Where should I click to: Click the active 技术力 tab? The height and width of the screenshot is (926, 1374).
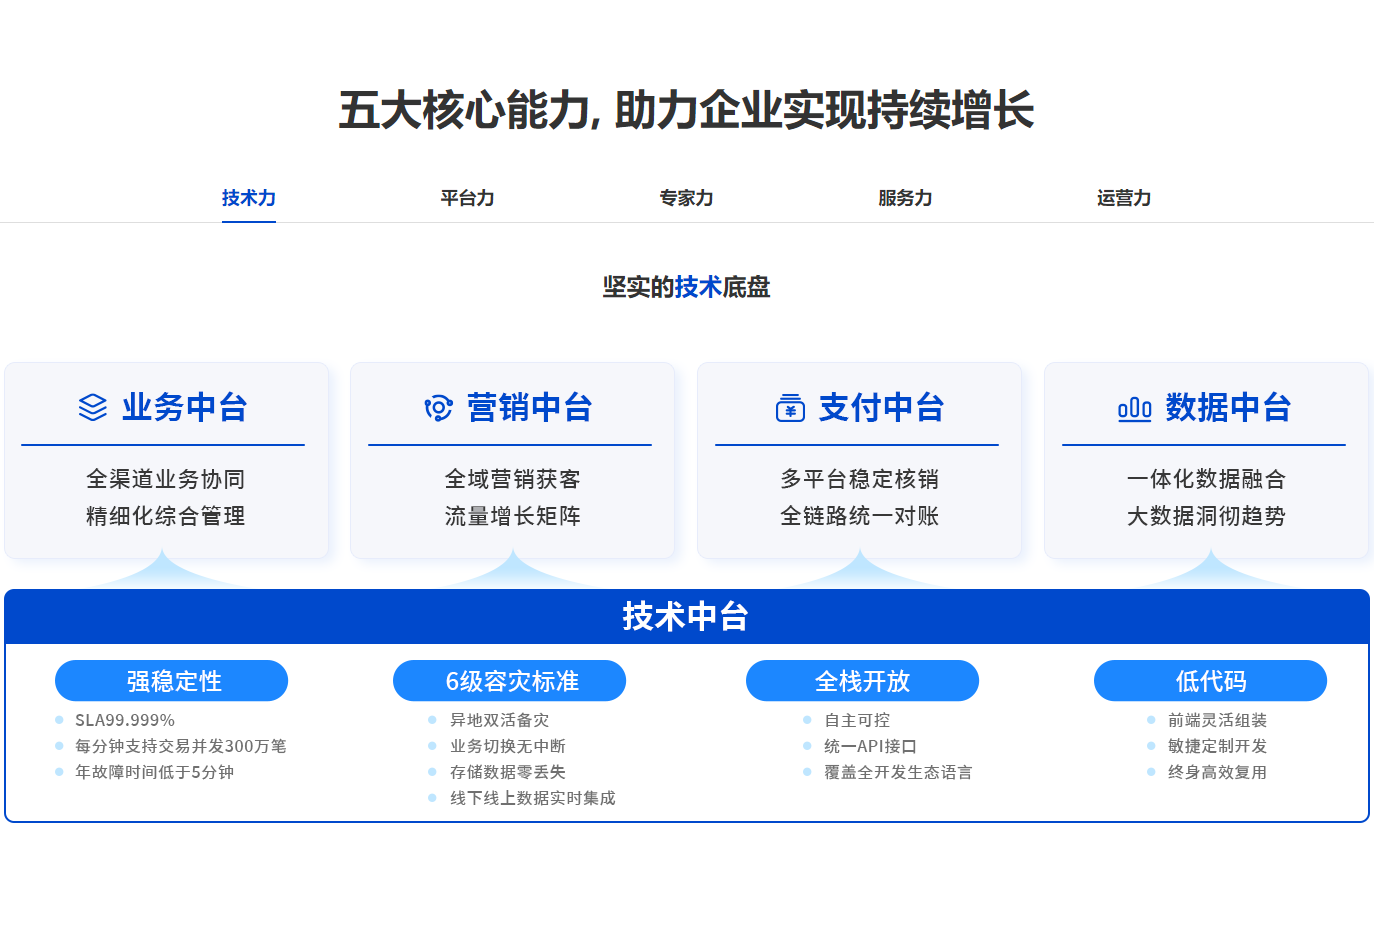click(248, 198)
